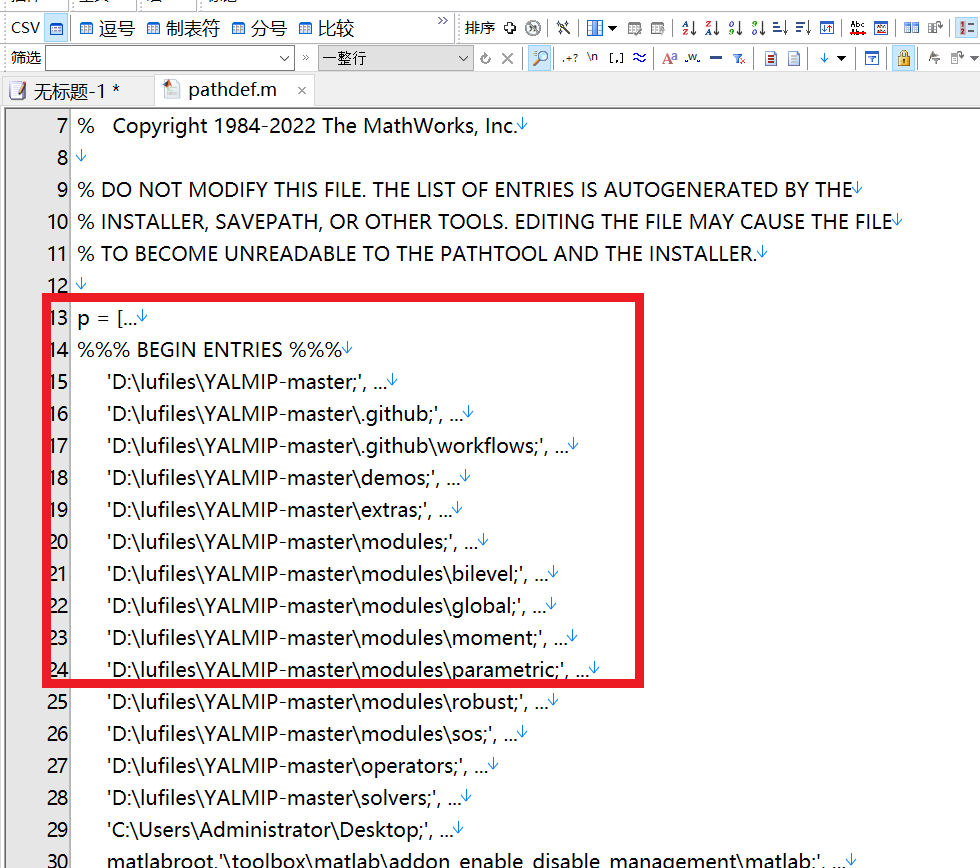Open the advanced duplicate lines dialog icon
Viewport: 980px width, 868px height.
coord(881,28)
